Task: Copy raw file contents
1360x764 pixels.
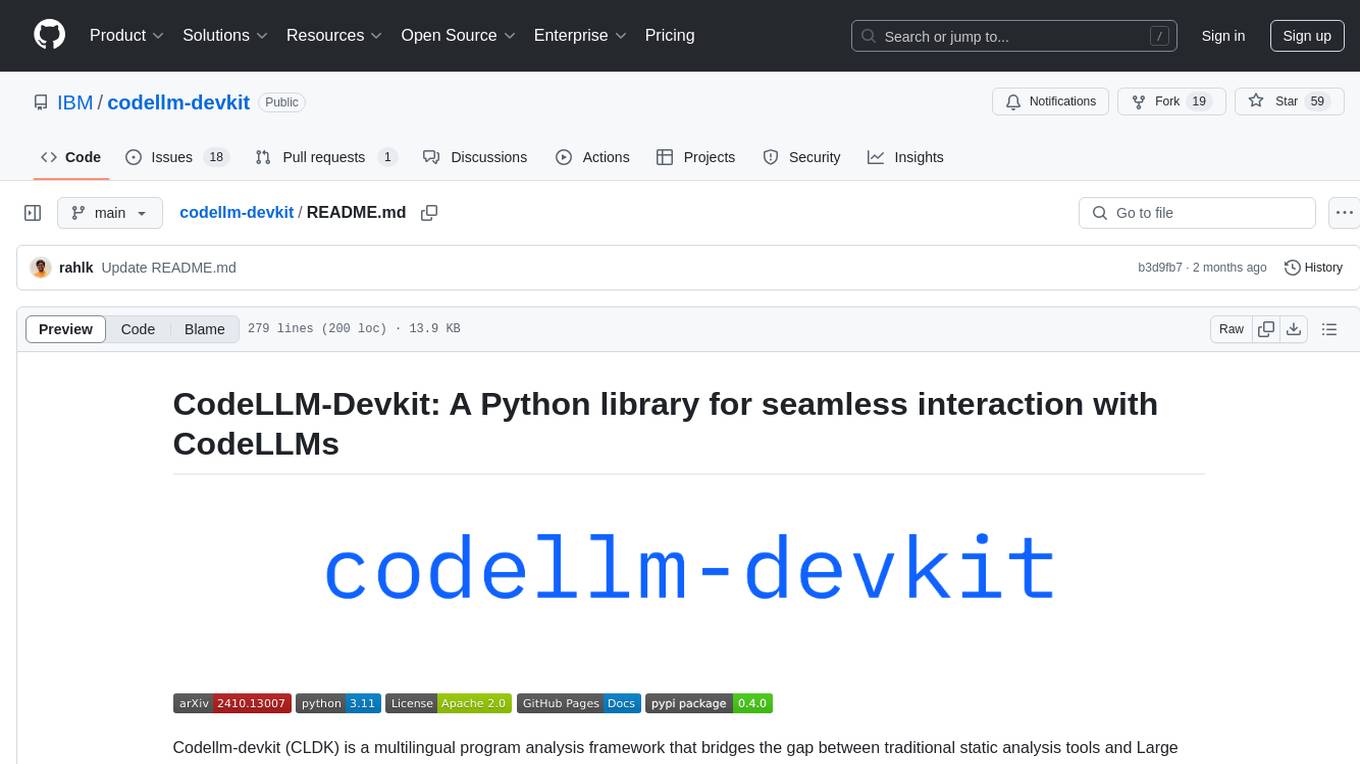Action: point(1267,329)
